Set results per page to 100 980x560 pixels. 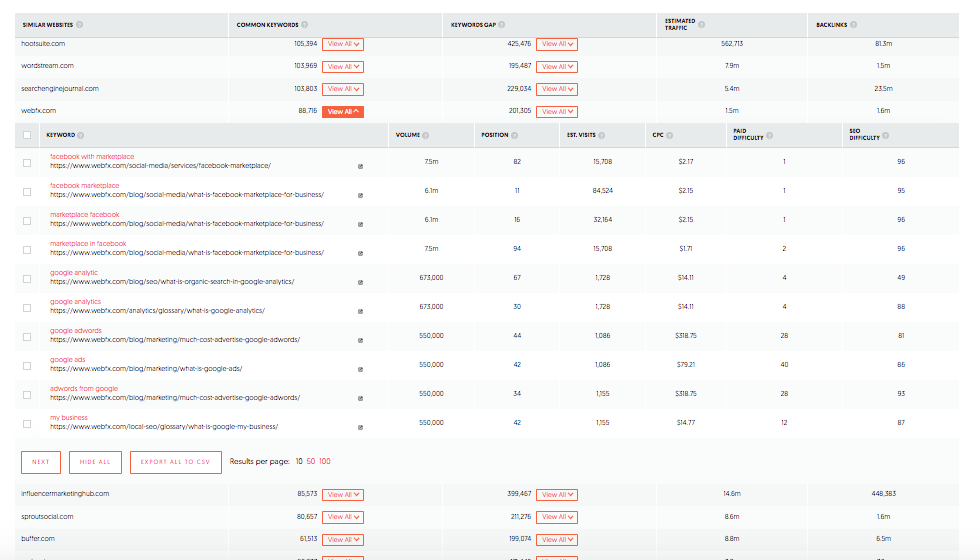pyautogui.click(x=325, y=461)
